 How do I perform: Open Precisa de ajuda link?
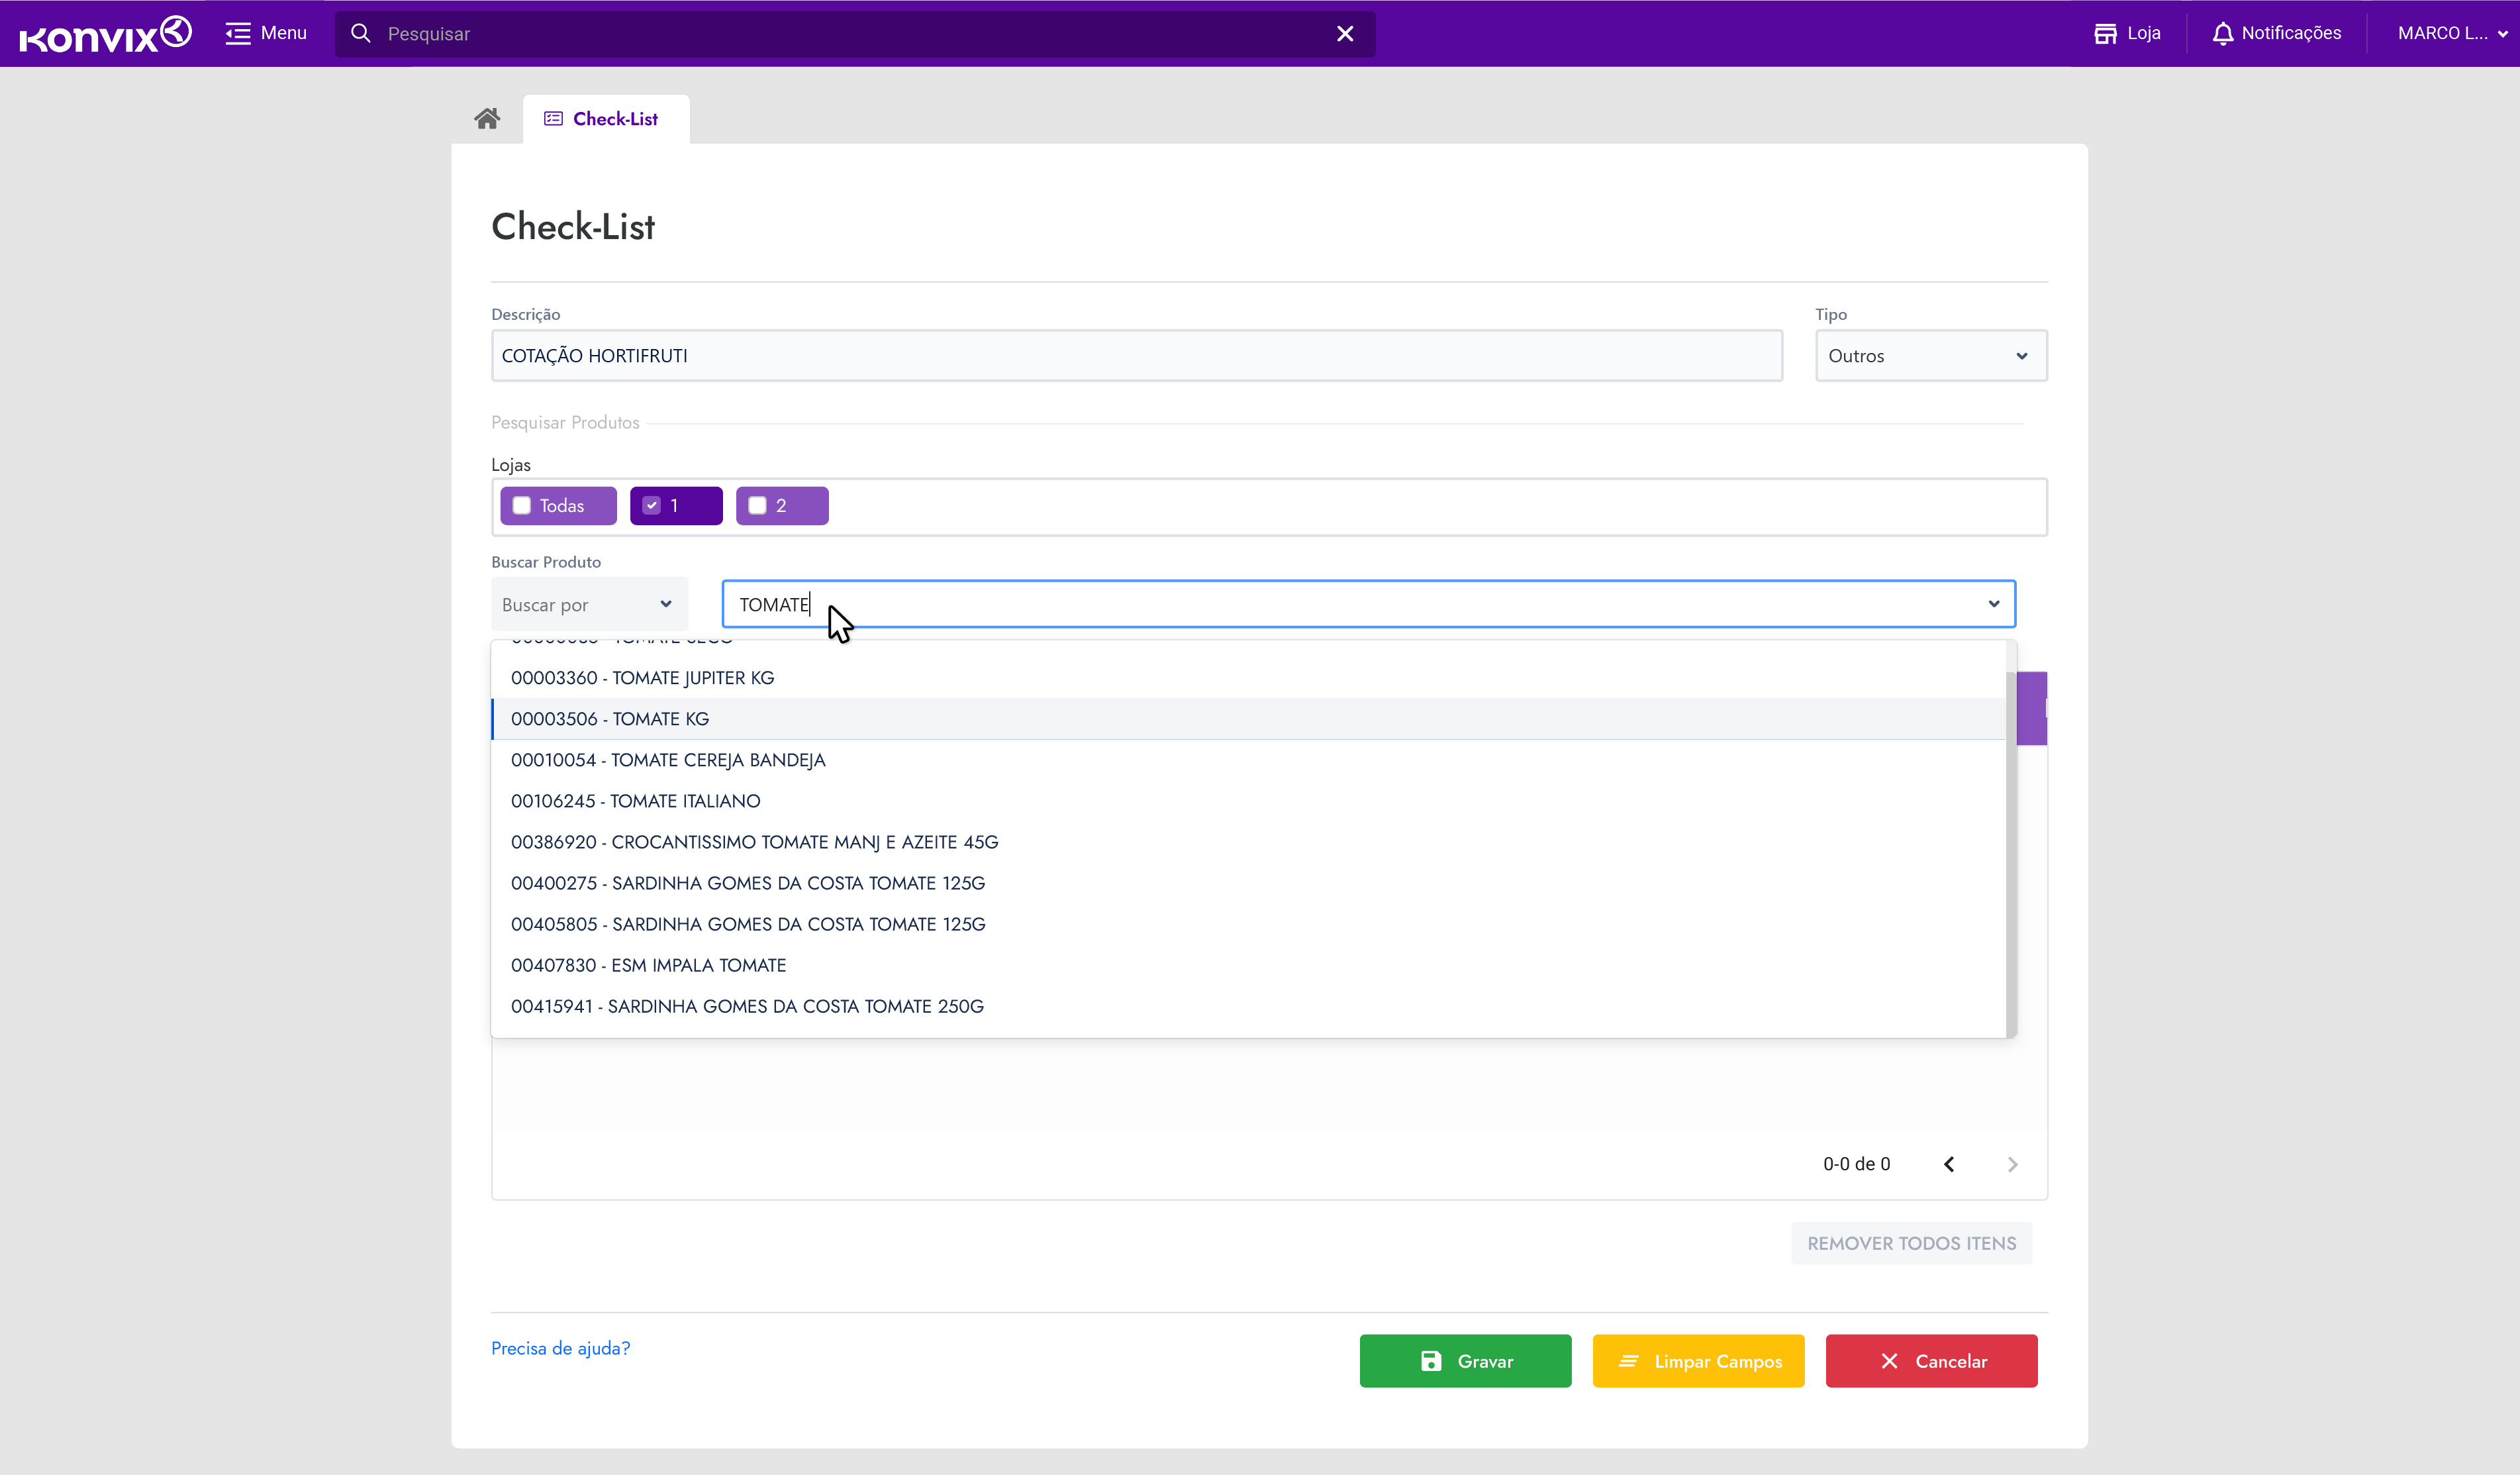coord(560,1348)
